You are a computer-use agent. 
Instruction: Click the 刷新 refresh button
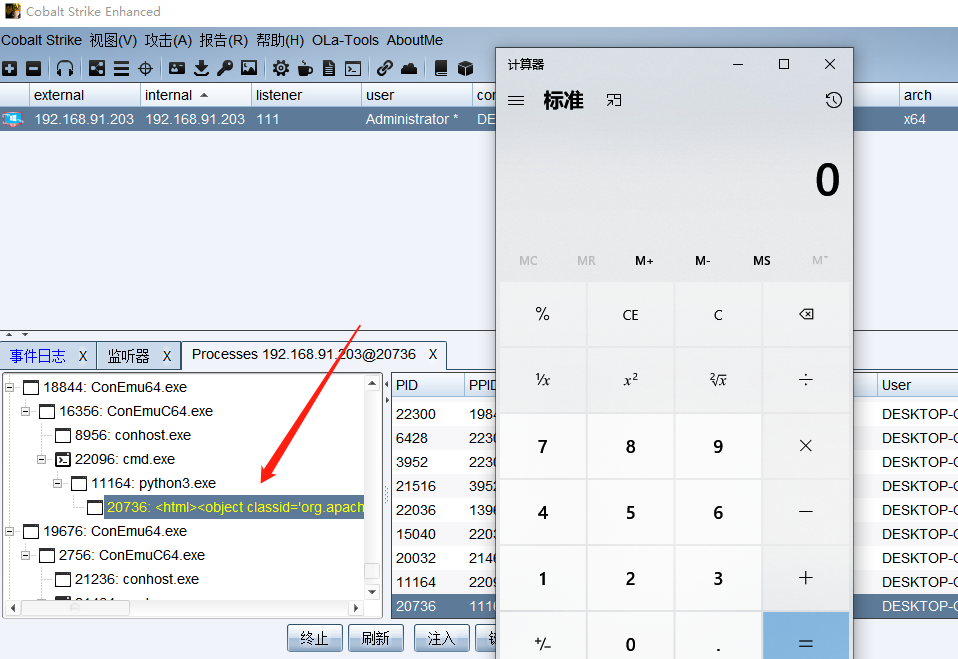pos(375,638)
